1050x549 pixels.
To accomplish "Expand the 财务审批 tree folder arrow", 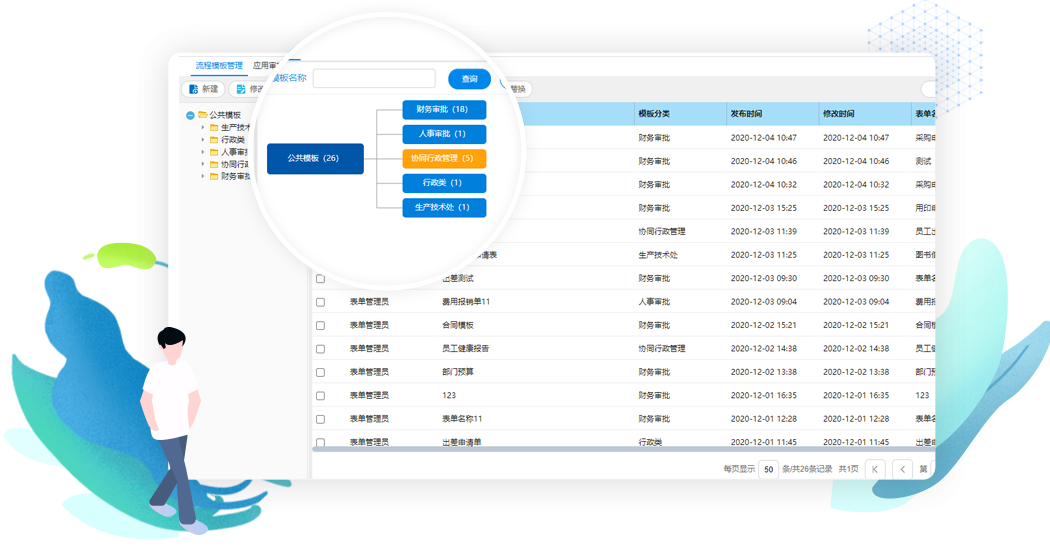I will pos(202,176).
